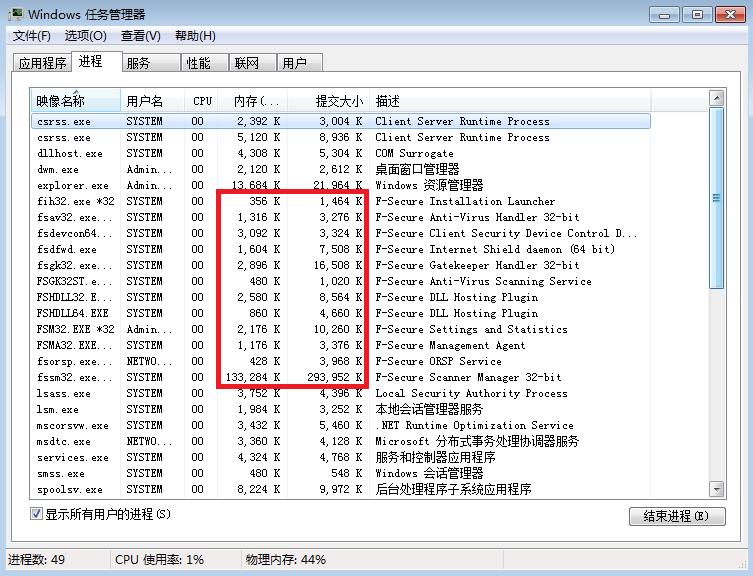Switch to the 应用程序 tab
This screenshot has width=753, height=576.
[x=42, y=63]
